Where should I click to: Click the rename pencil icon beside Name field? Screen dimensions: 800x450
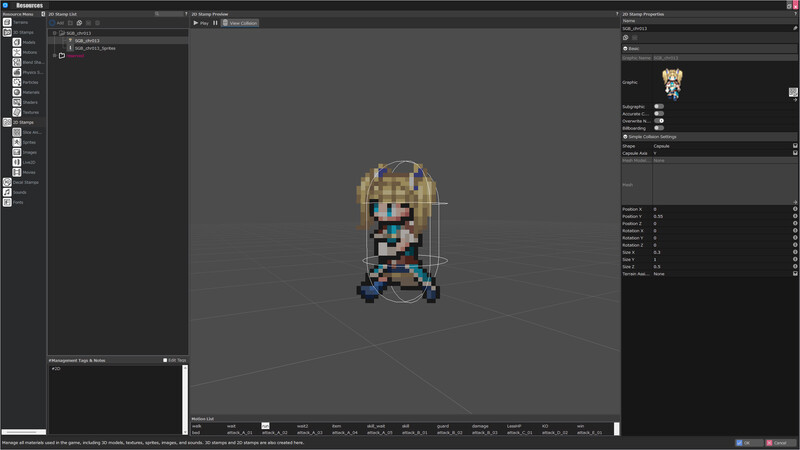coord(795,29)
